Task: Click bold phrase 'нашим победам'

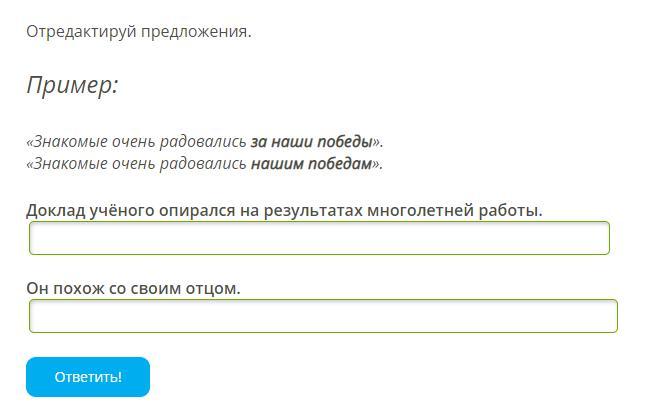Action: coord(311,163)
